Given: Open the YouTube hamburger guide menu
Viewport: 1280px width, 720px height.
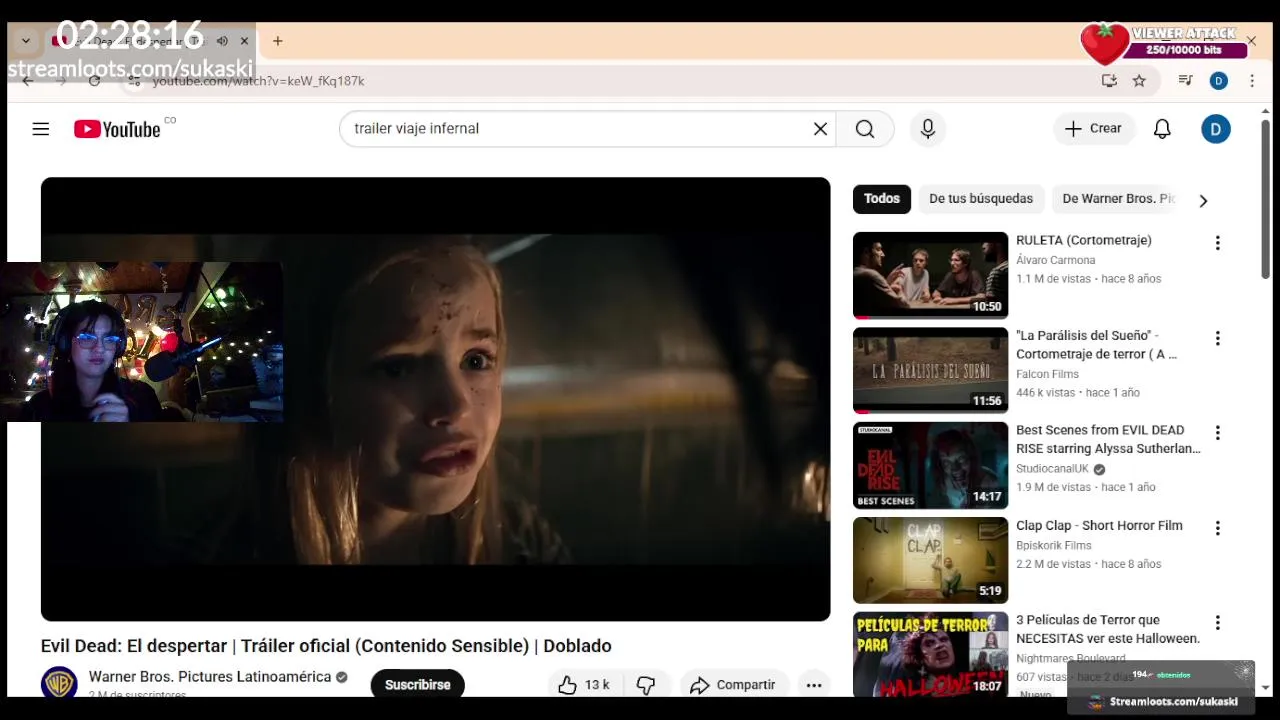Looking at the screenshot, I should tap(41, 129).
